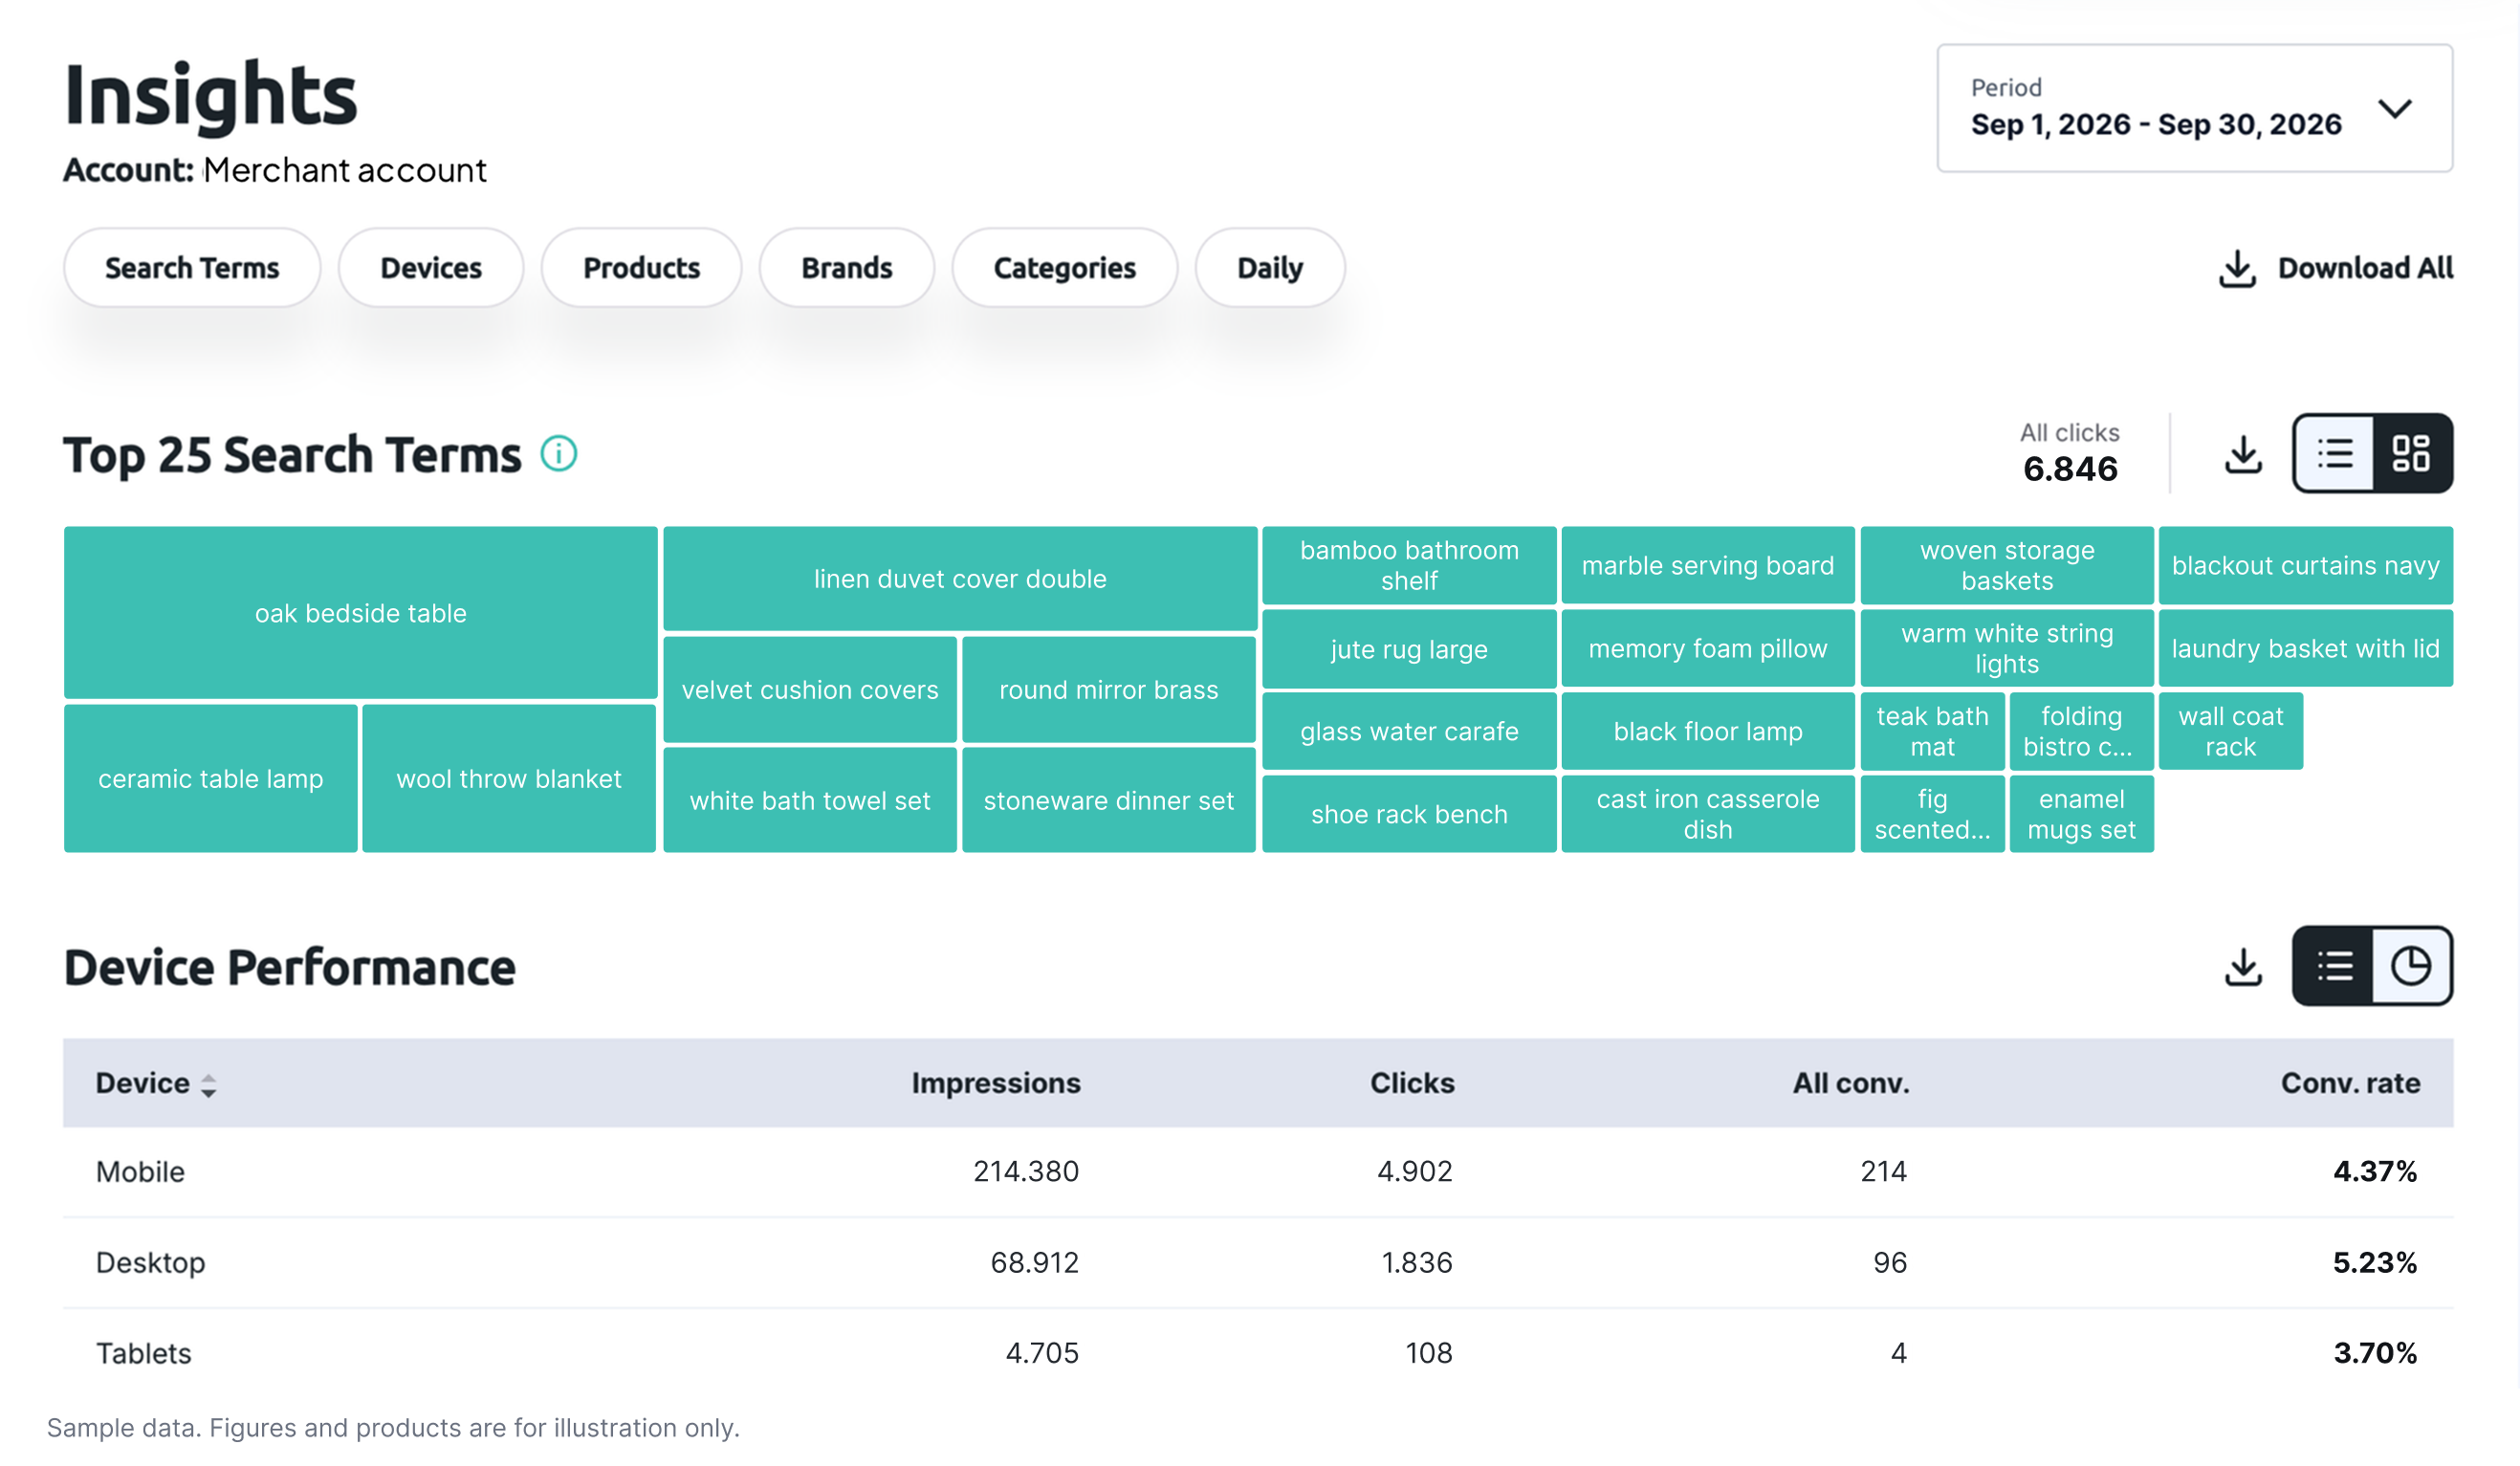Select the blackout curtains navy tile
Viewport: 2520px width, 1466px height.
tap(2306, 566)
